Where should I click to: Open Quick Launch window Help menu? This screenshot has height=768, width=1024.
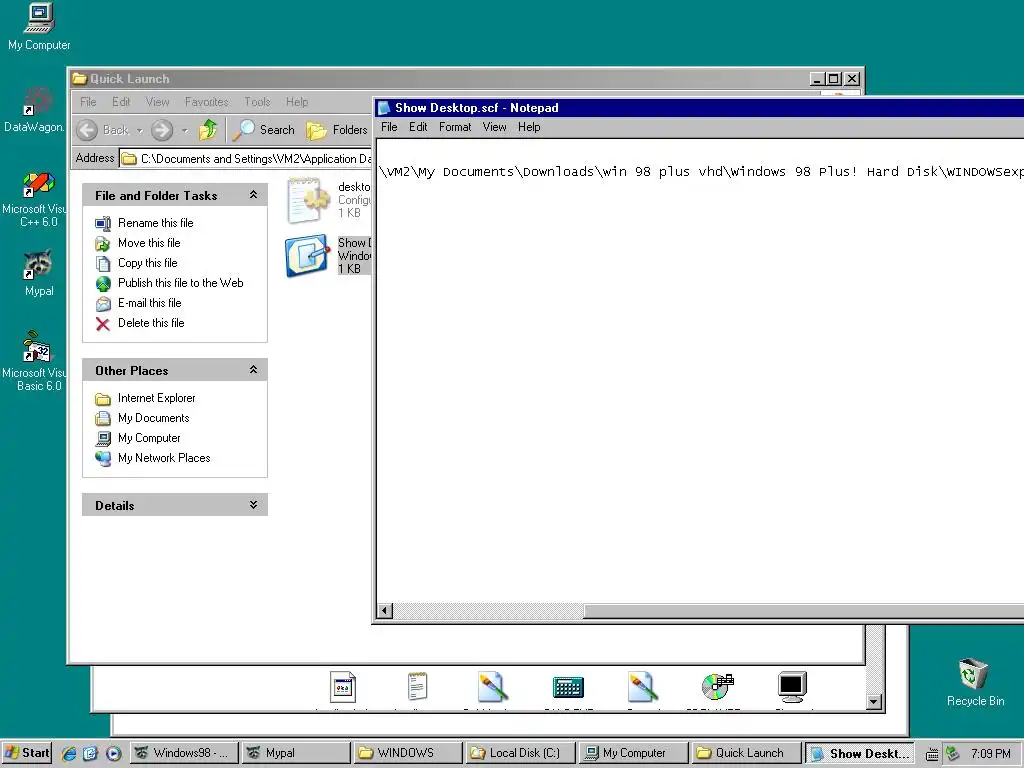(296, 102)
